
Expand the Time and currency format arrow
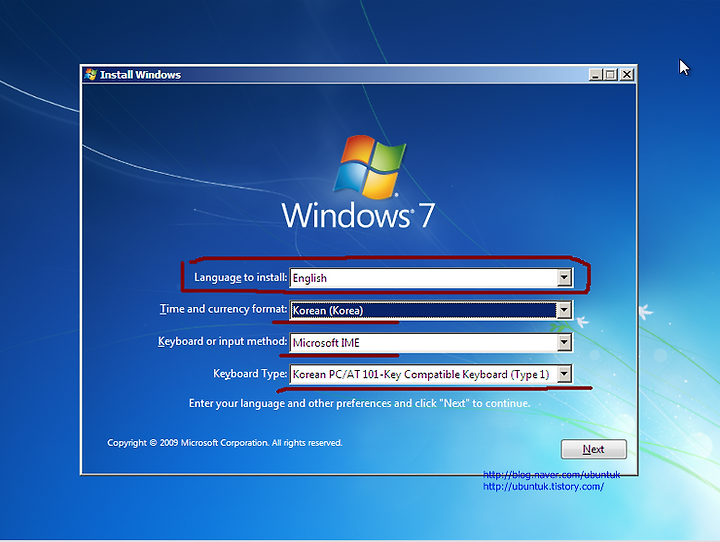click(x=564, y=310)
